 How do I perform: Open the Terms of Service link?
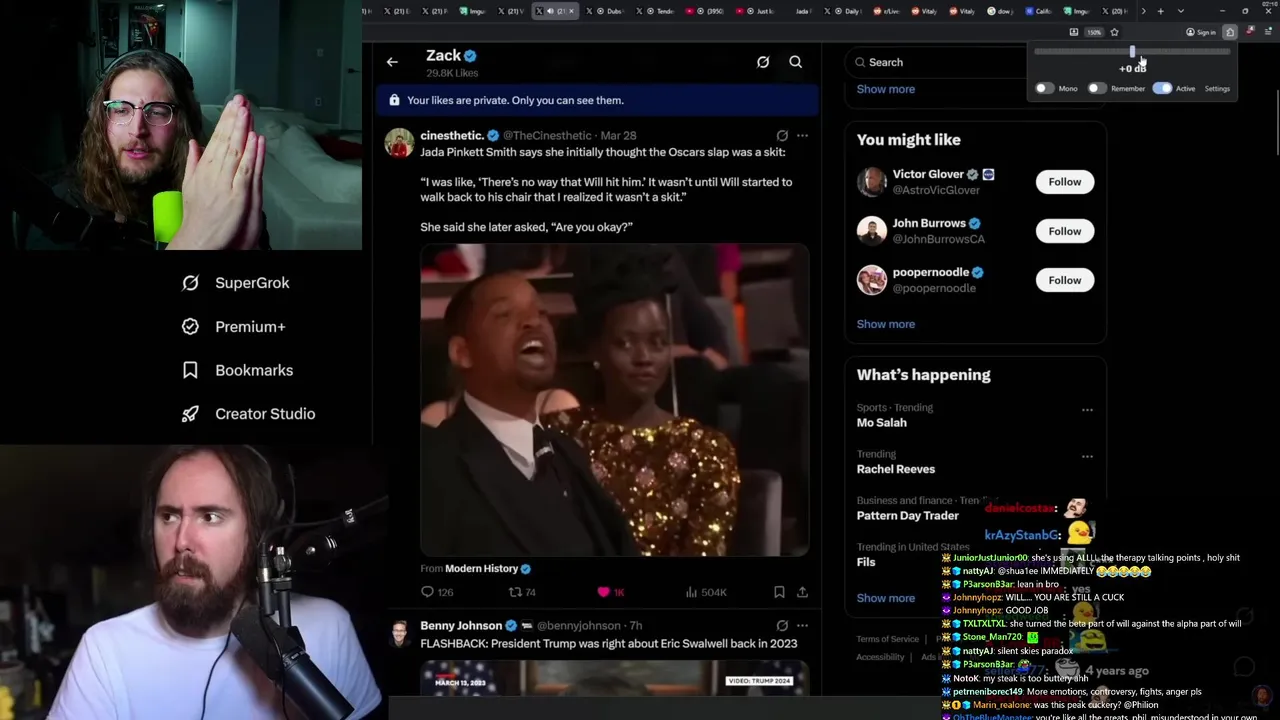click(887, 639)
